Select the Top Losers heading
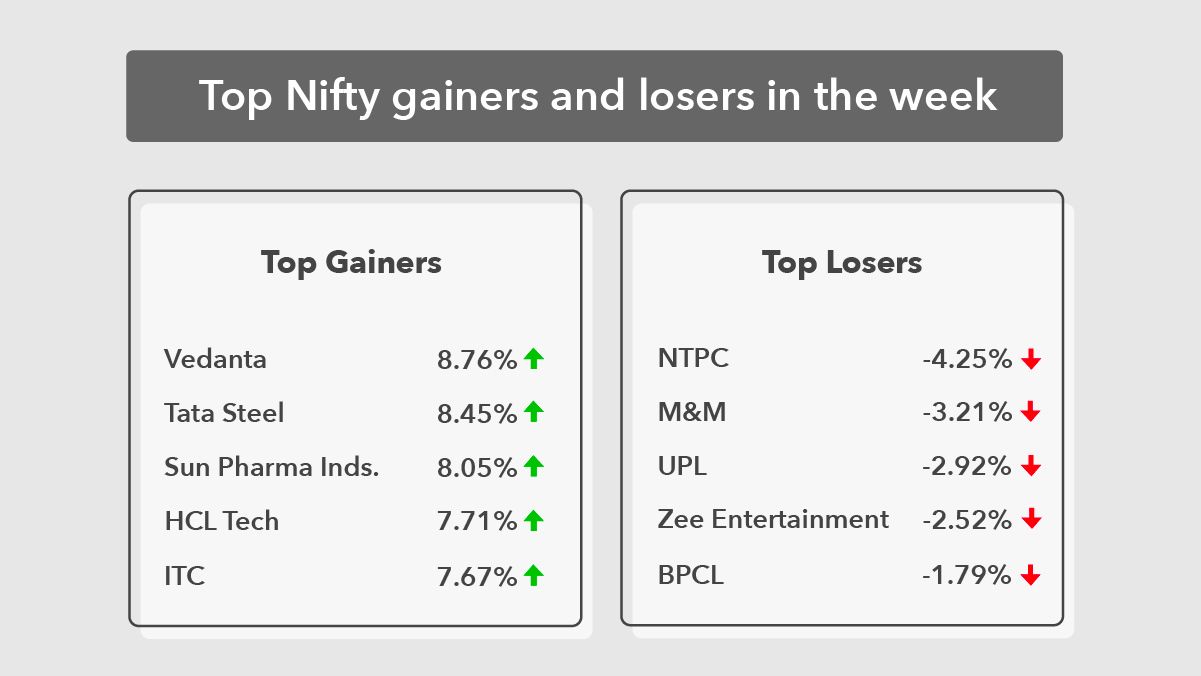1201x676 pixels. (x=842, y=263)
